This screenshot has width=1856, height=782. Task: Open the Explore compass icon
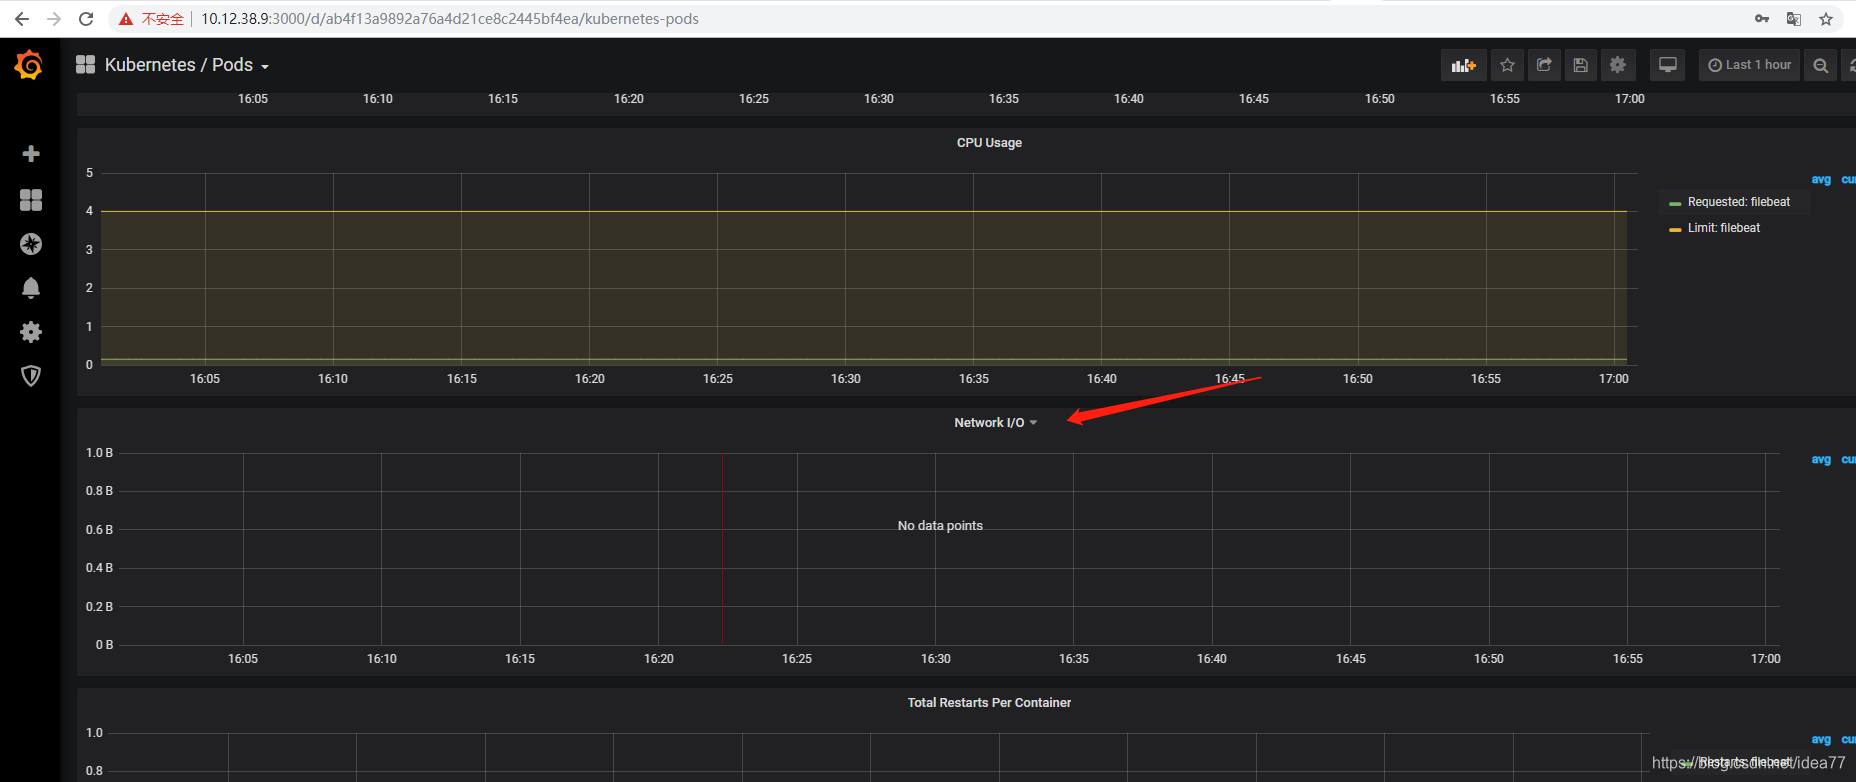pos(31,244)
